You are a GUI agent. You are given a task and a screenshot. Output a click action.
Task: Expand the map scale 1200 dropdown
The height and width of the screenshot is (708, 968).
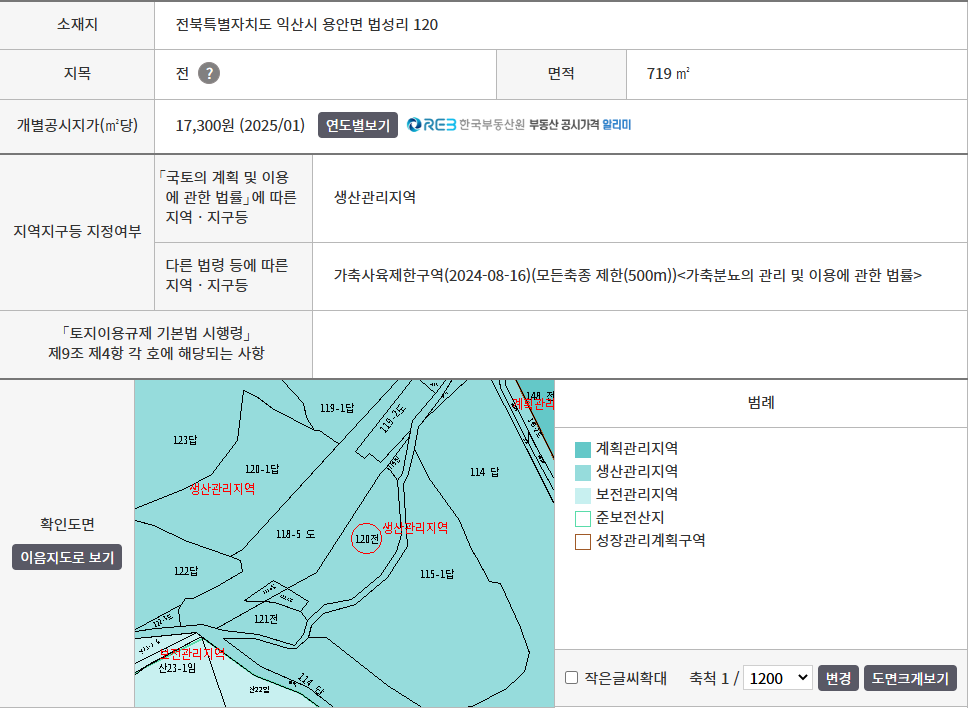coord(778,678)
